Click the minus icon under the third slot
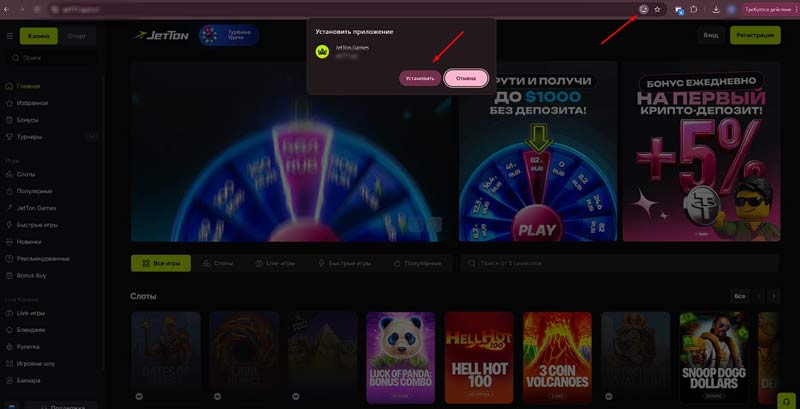 pyautogui.click(x=295, y=396)
